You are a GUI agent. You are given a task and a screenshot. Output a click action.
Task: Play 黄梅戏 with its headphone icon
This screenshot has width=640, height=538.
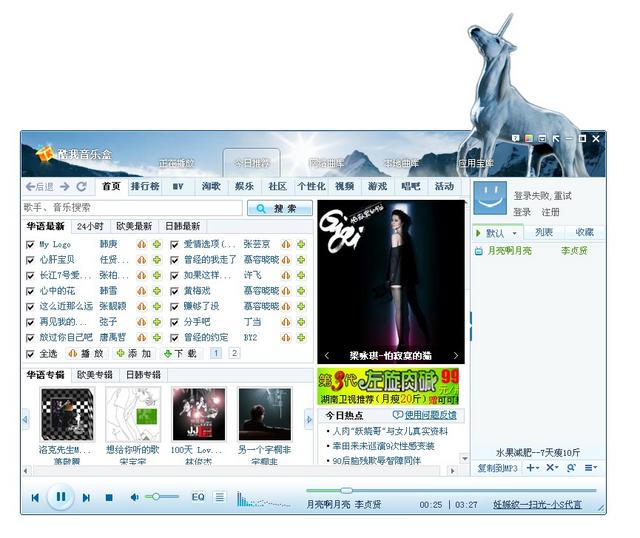tap(286, 291)
